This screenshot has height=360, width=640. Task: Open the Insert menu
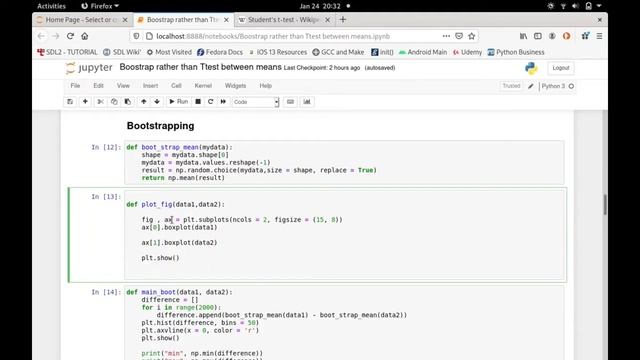tap(150, 86)
